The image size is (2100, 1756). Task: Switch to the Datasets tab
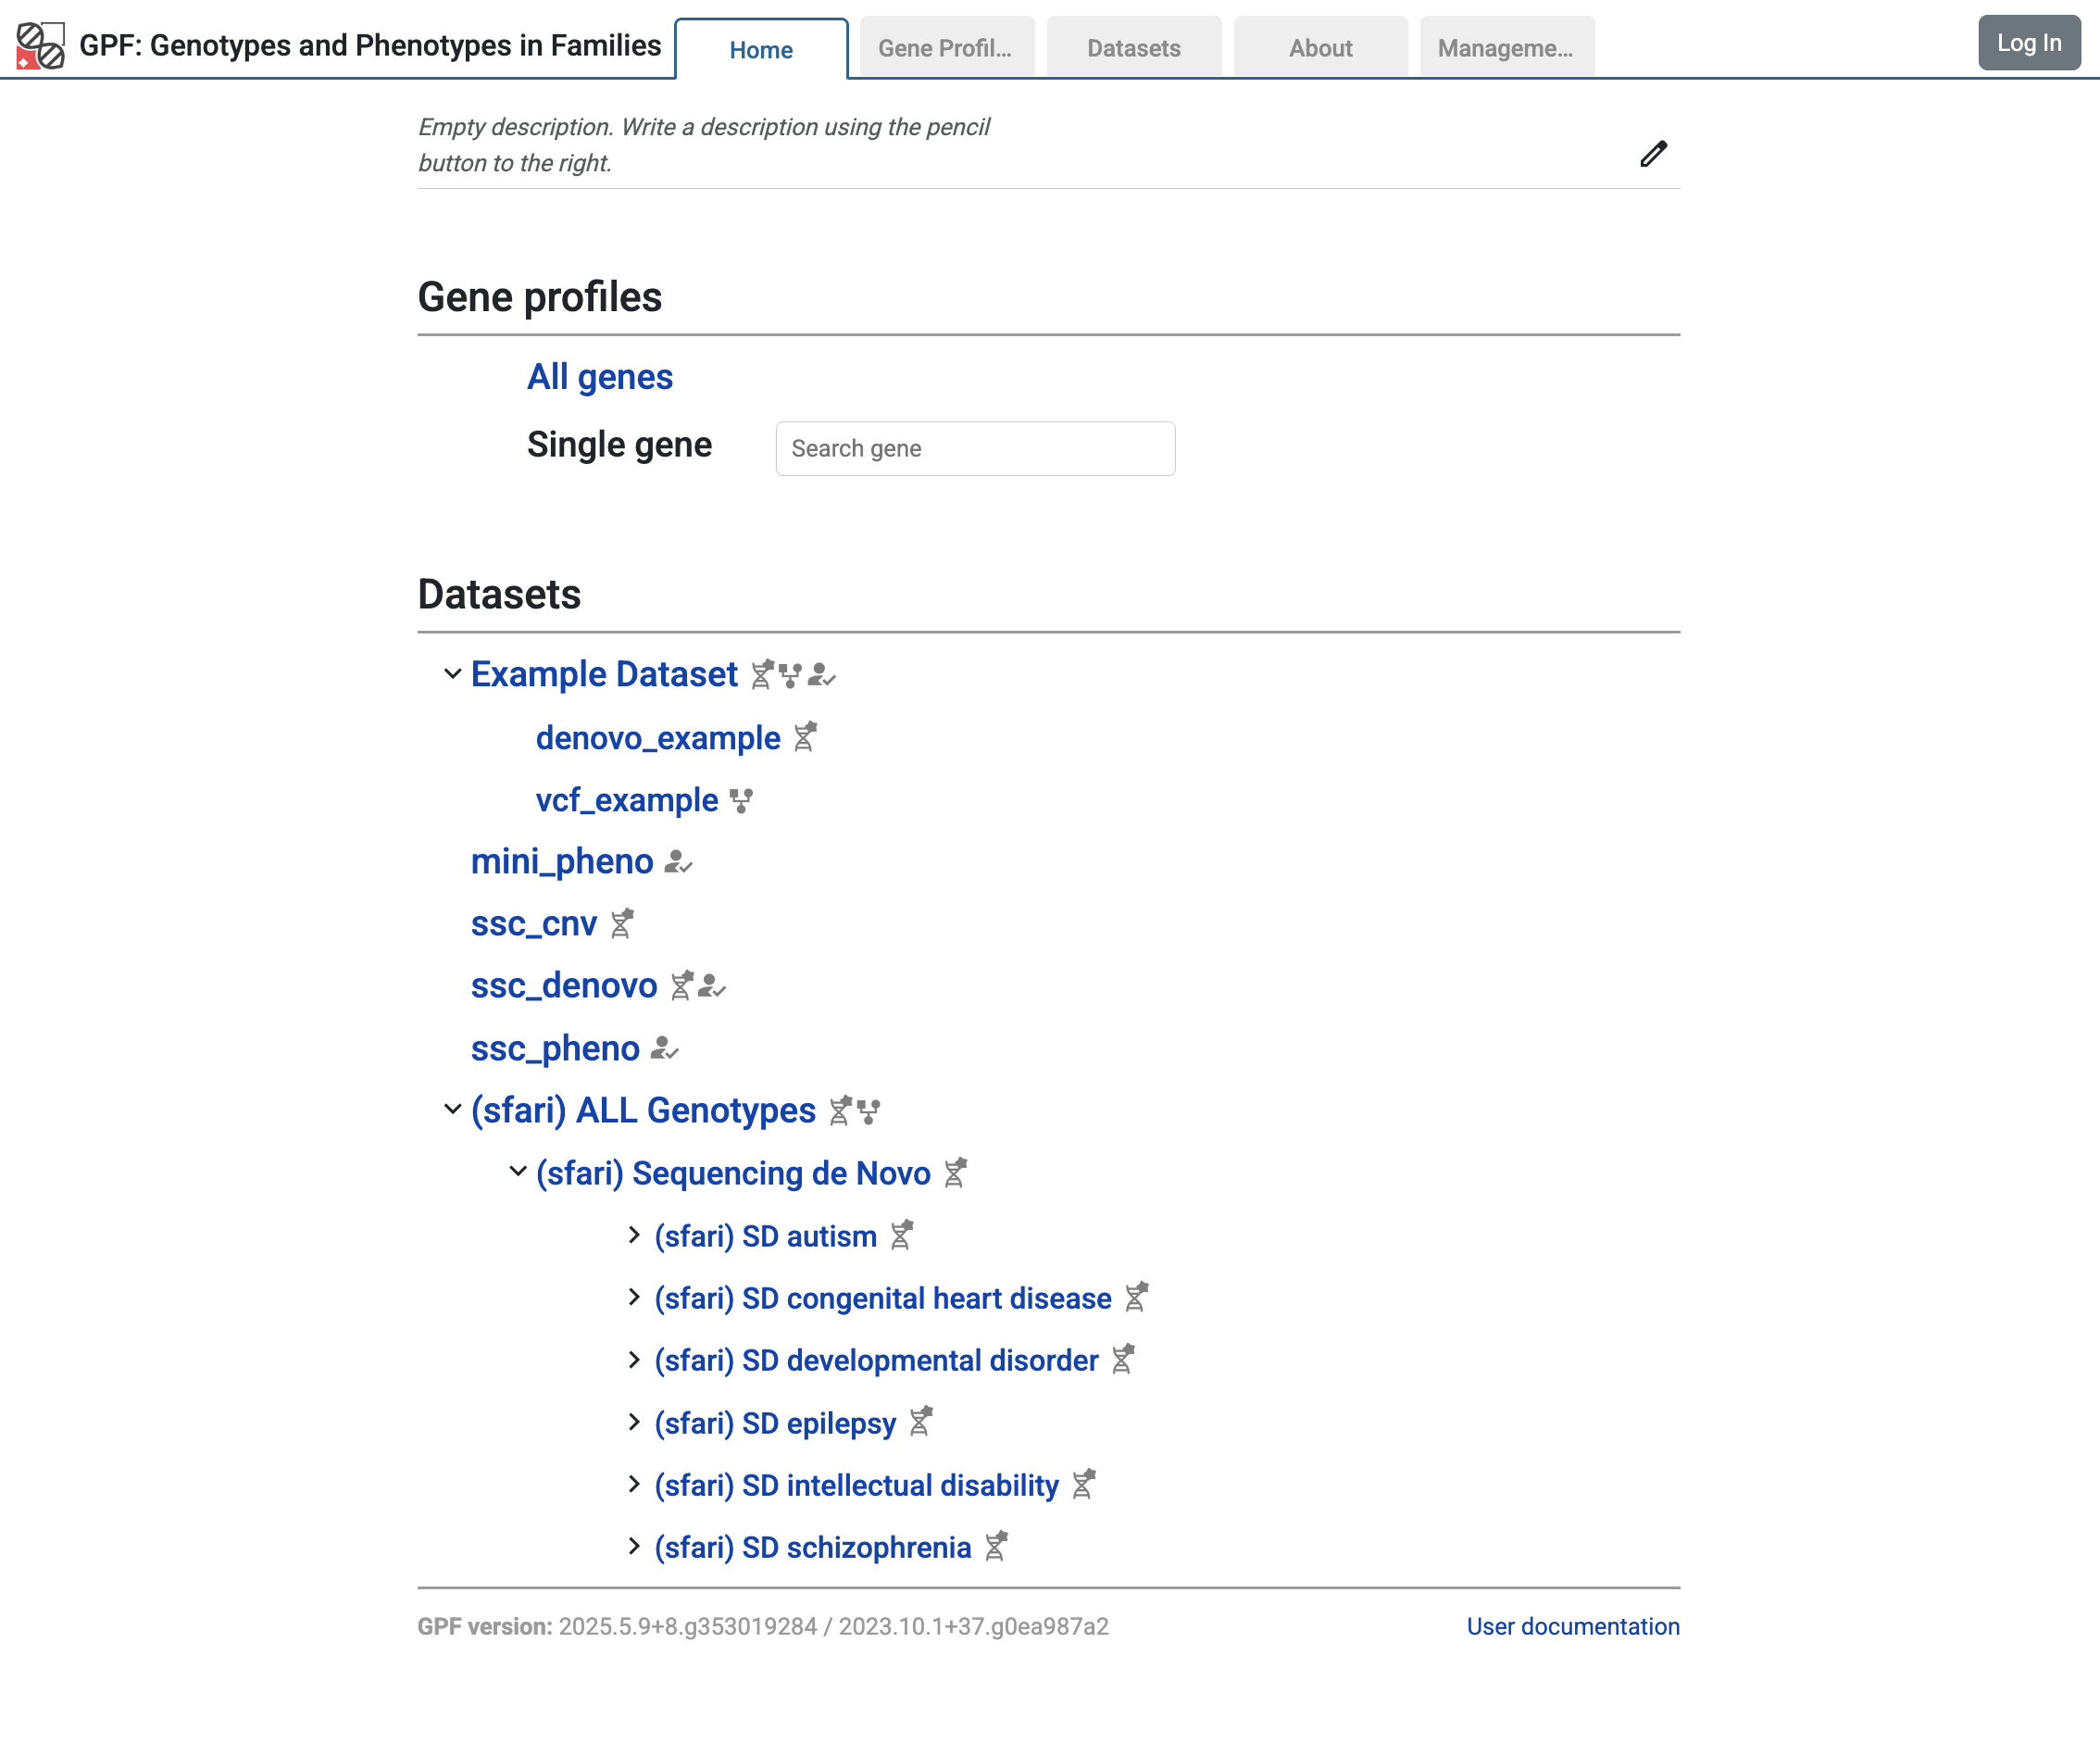tap(1134, 47)
